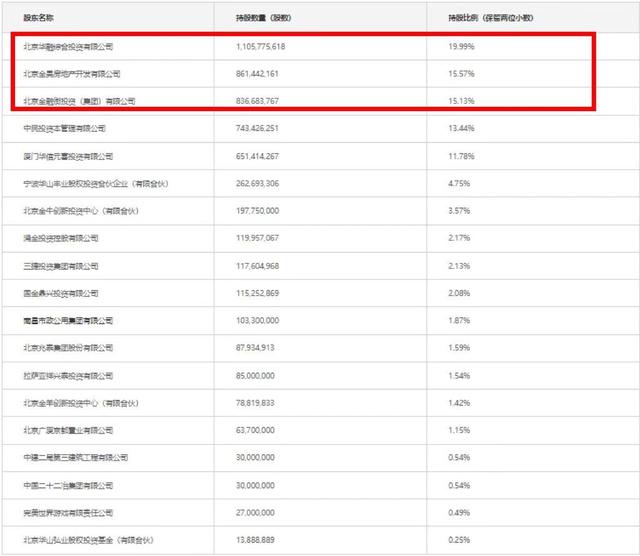This screenshot has height=556, width=640.
Task: Click shareholder name holding 197,750,000 shares
Action: 81,211
